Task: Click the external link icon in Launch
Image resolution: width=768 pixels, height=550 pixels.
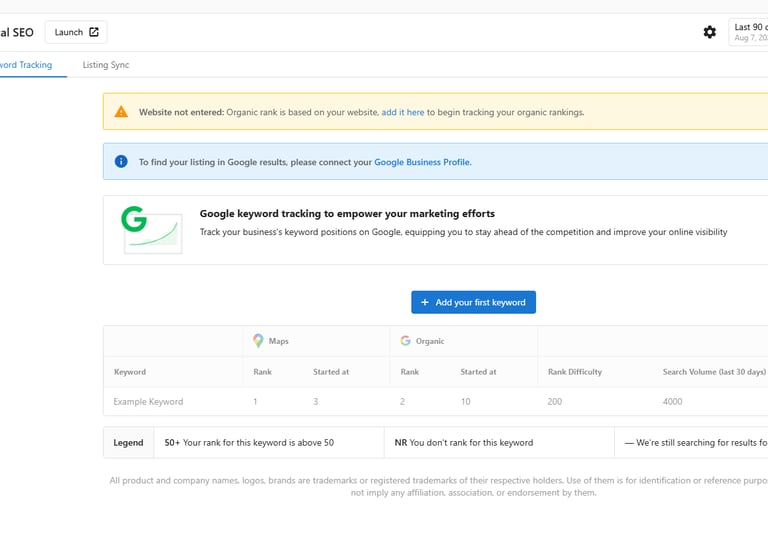Action: click(x=94, y=32)
